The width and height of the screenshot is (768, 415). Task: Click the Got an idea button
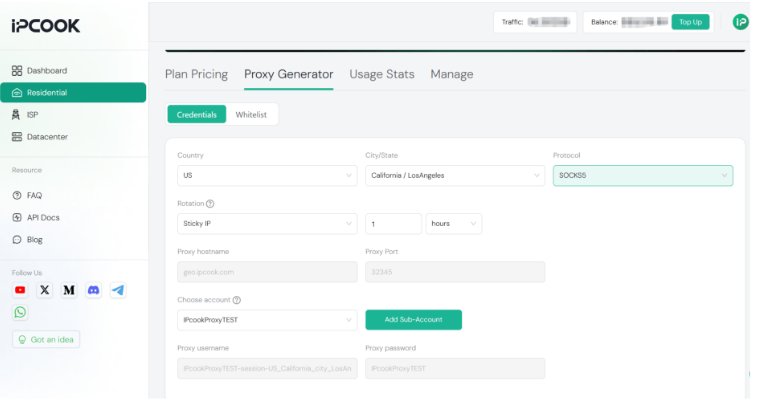point(46,340)
